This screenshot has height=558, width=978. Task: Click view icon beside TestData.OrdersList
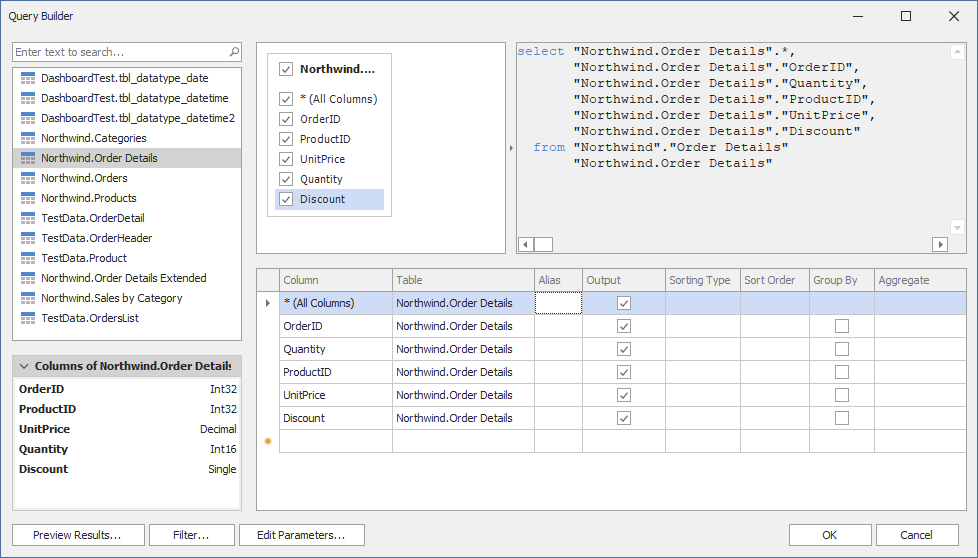[x=28, y=318]
